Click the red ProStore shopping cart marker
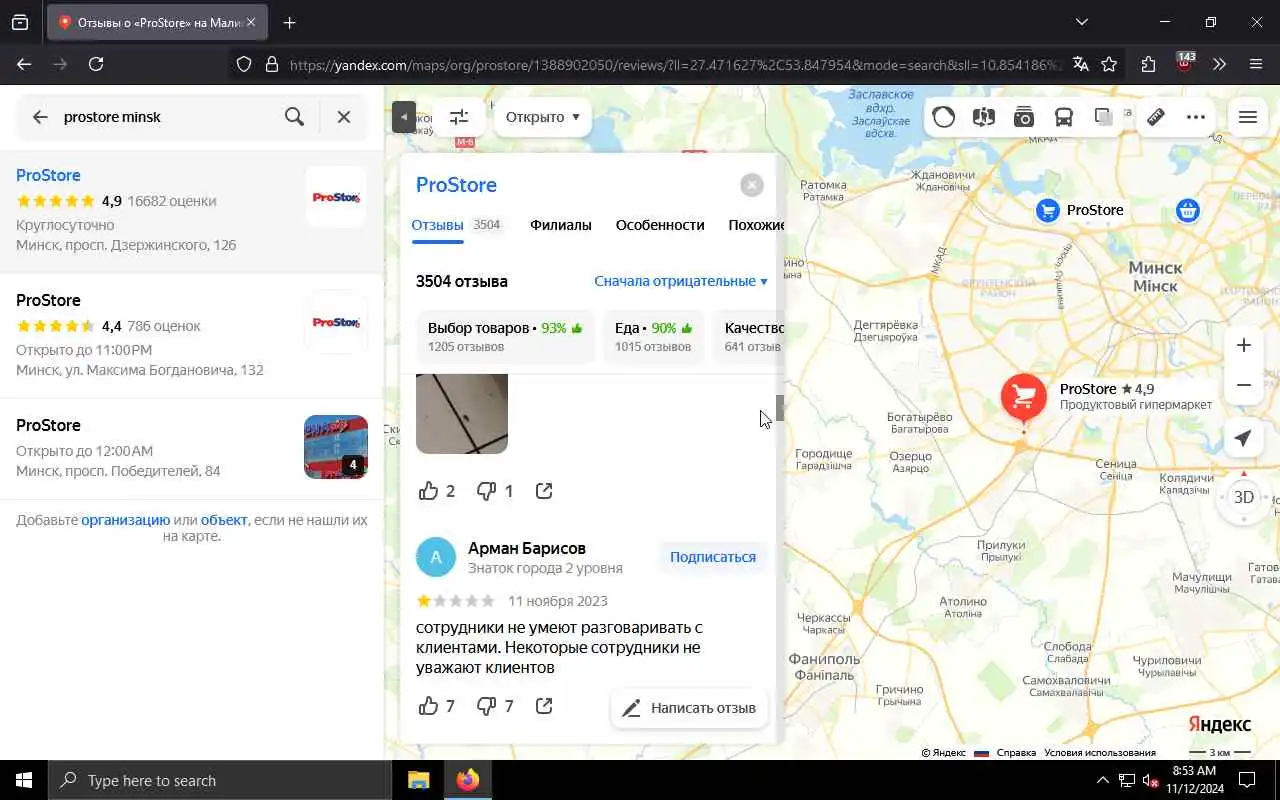Screen dimensions: 1280x800 click(x=1023, y=398)
